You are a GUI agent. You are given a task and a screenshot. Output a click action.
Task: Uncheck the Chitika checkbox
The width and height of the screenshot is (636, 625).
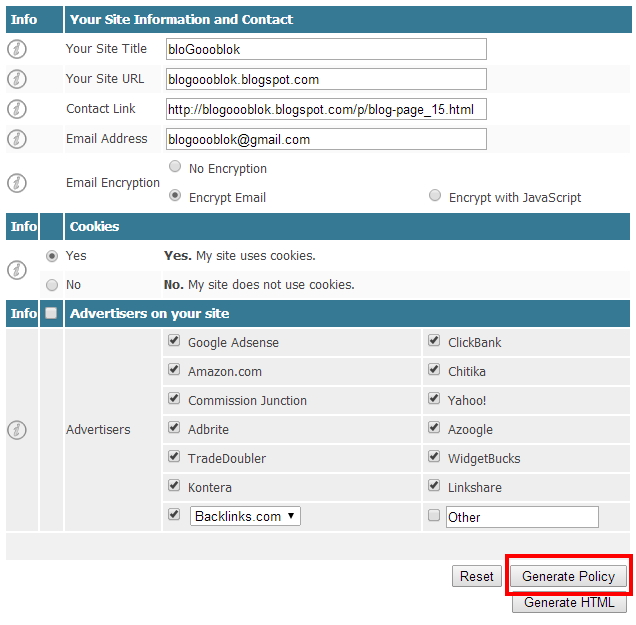(434, 369)
